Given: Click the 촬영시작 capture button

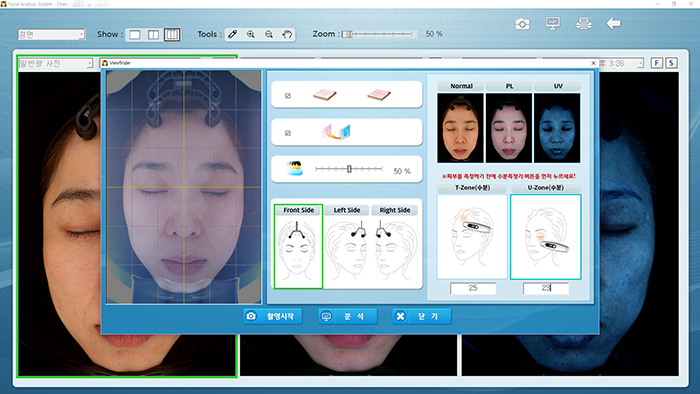Looking at the screenshot, I should point(272,316).
